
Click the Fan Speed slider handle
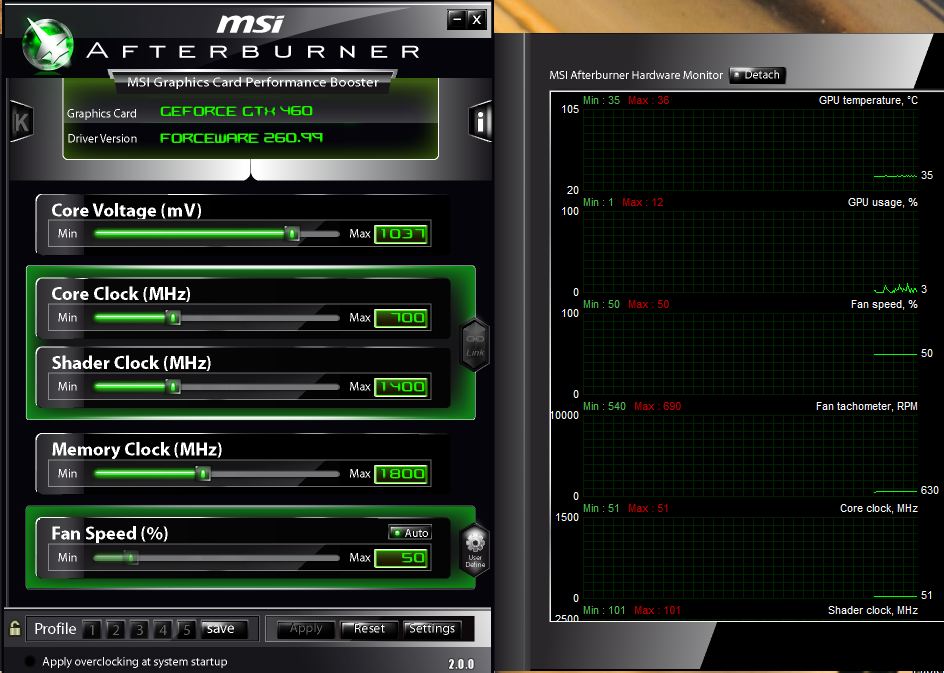(x=131, y=557)
